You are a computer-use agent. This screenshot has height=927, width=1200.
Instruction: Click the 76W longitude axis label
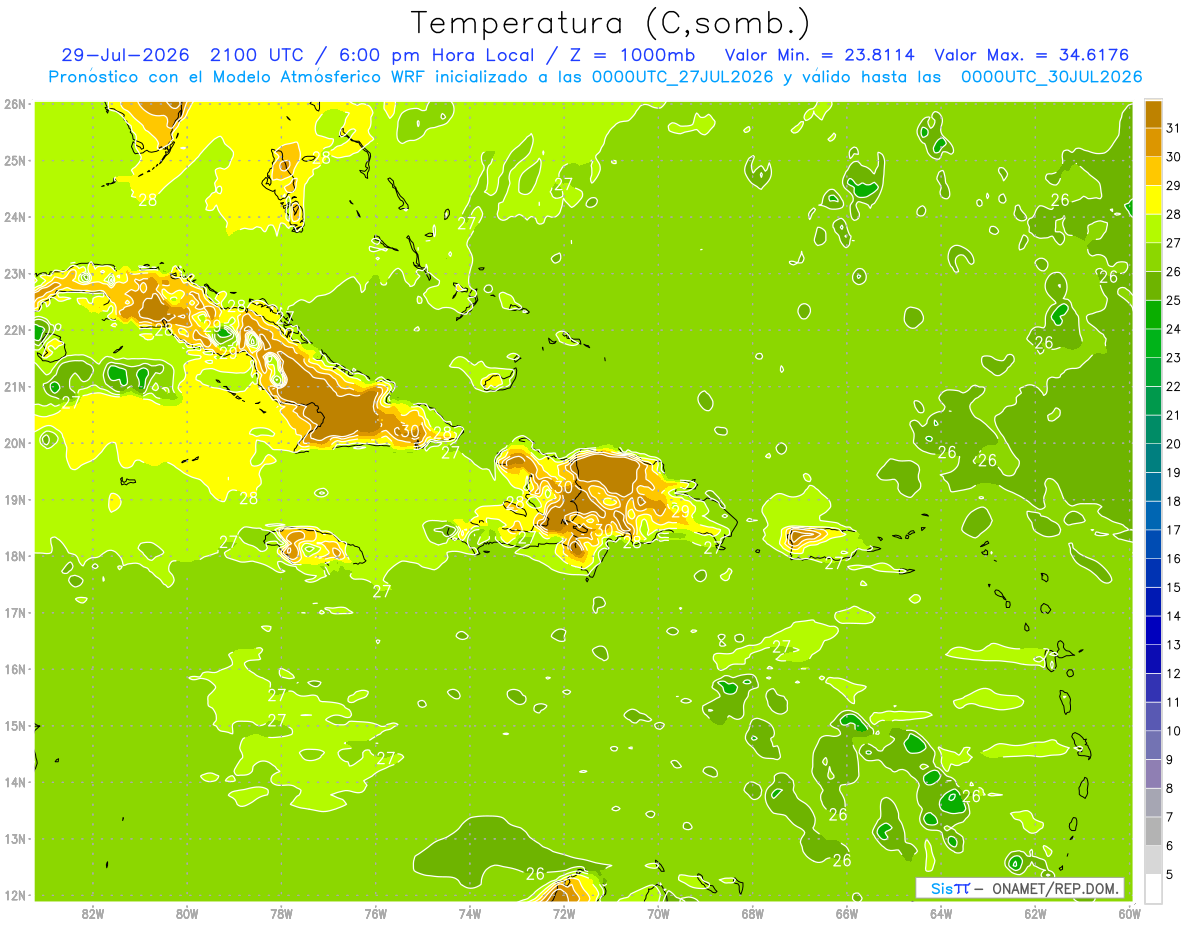click(375, 913)
